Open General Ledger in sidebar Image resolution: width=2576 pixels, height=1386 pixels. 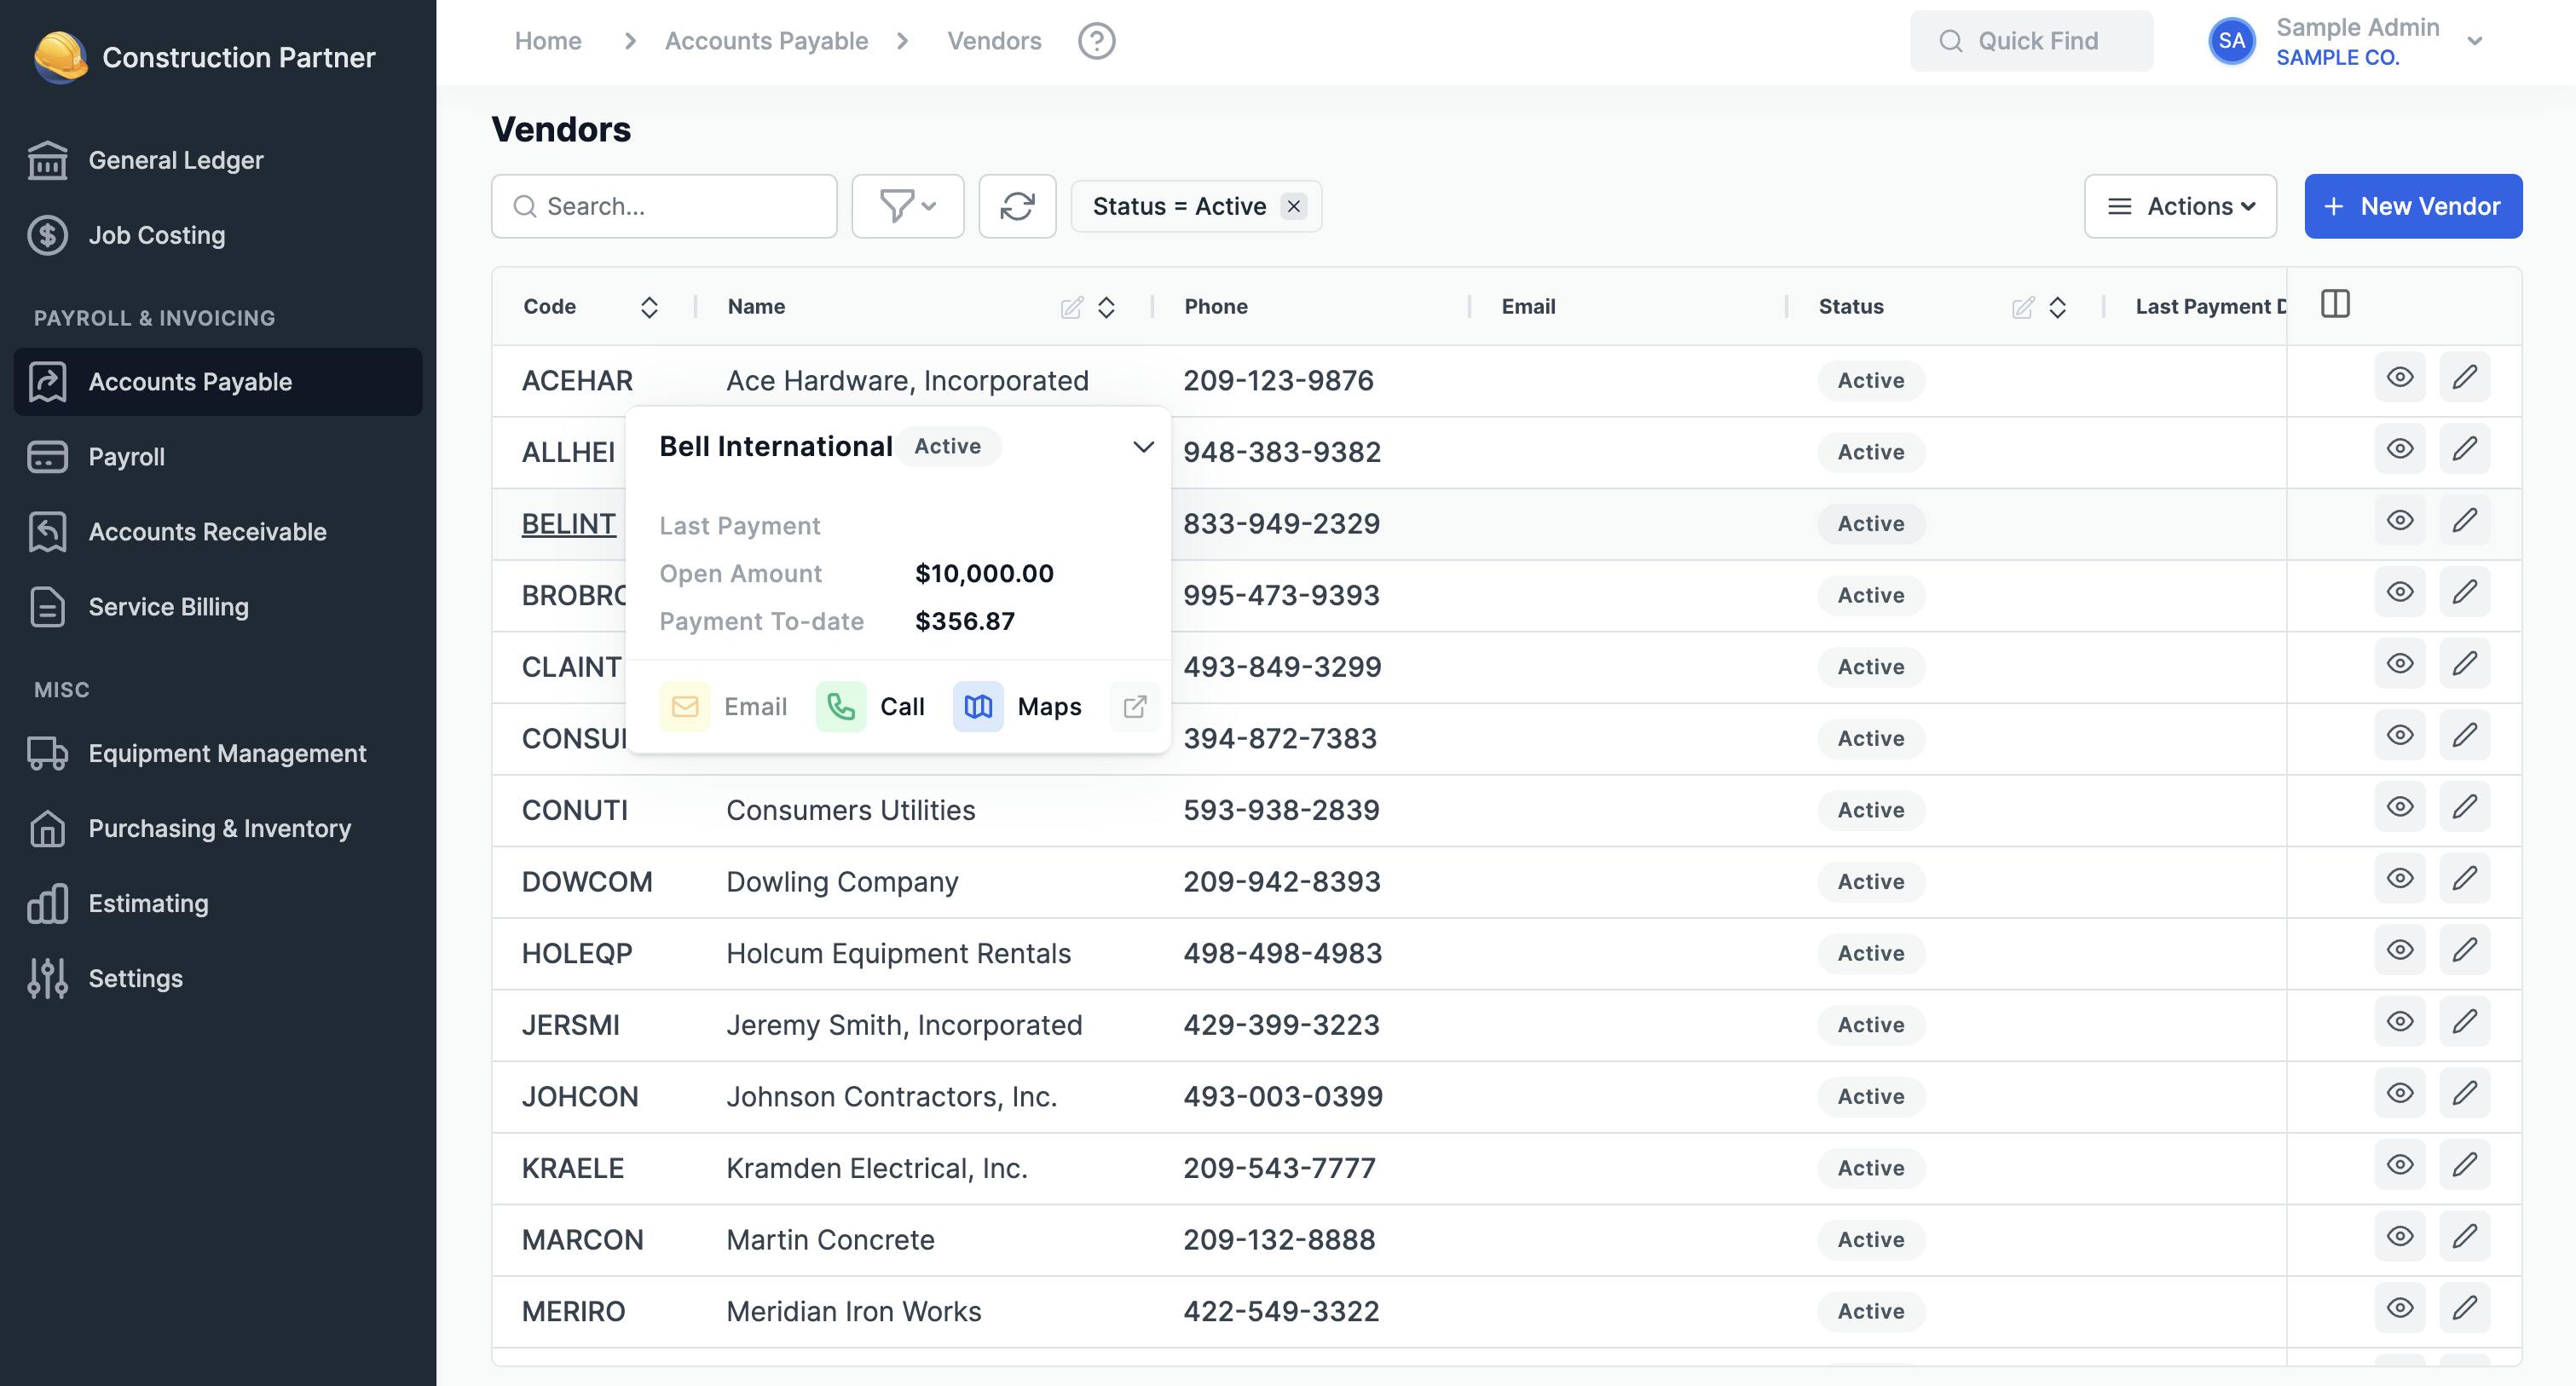(x=218, y=160)
